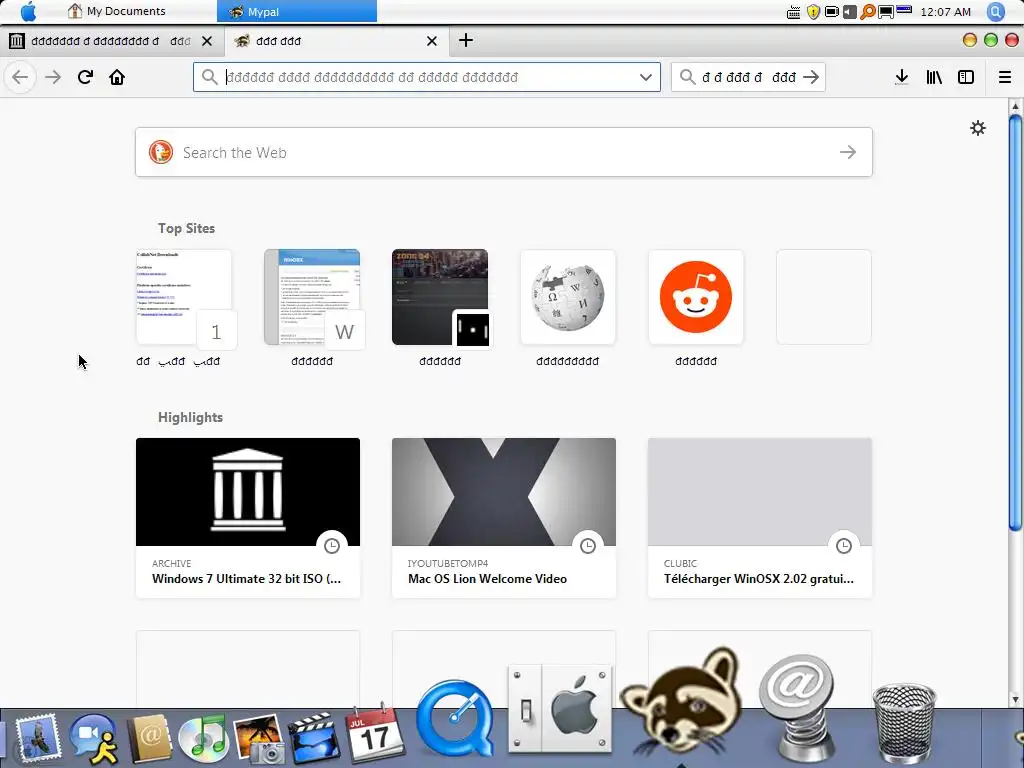Screen dimensions: 1024x768
Task: Open Address Book in the dock
Action: coord(149,739)
